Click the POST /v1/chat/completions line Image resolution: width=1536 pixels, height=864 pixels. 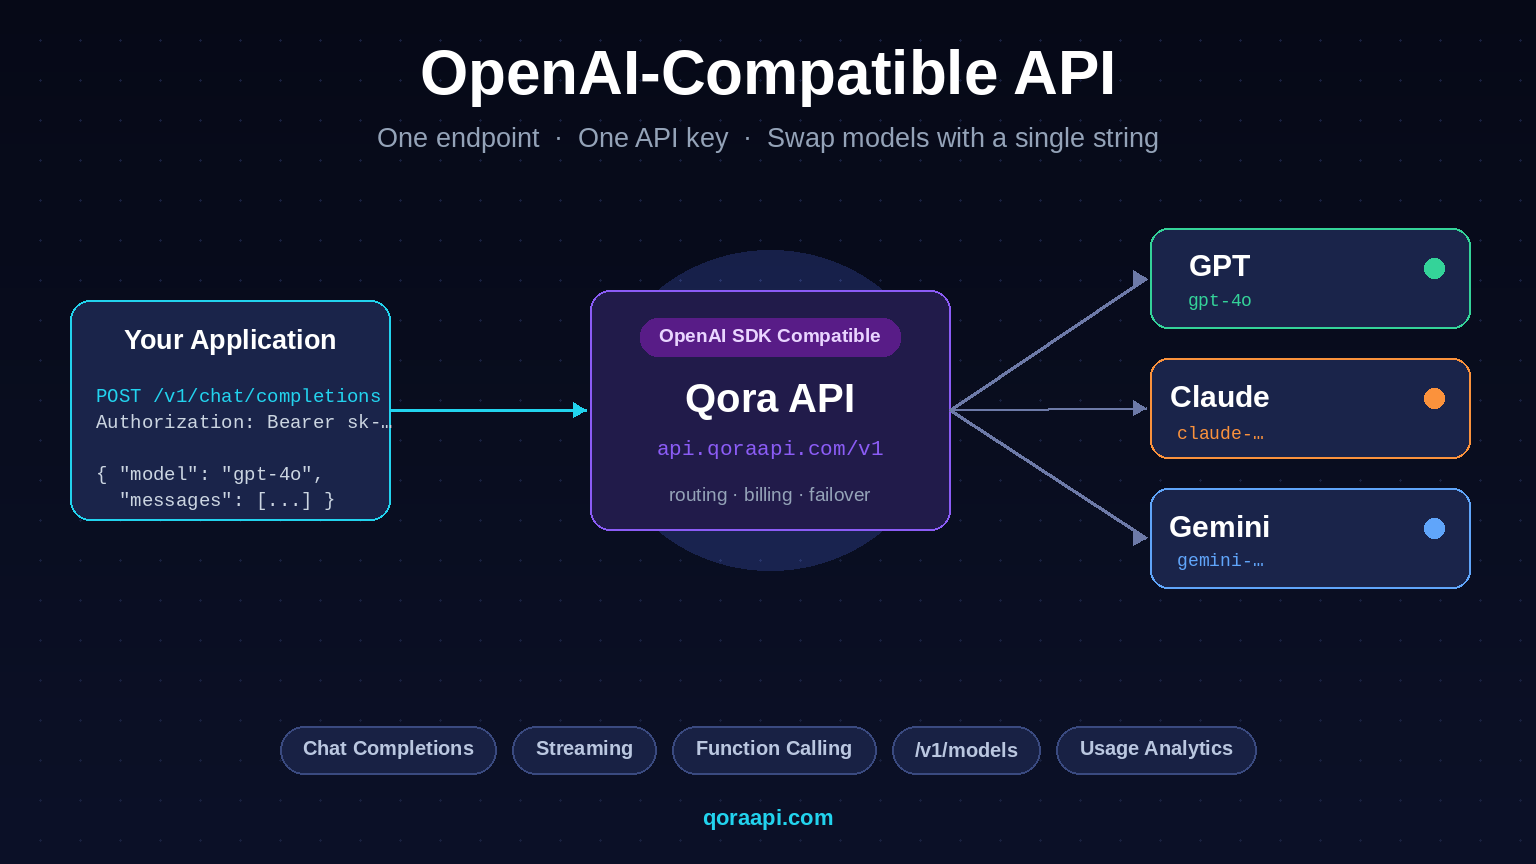tap(238, 396)
